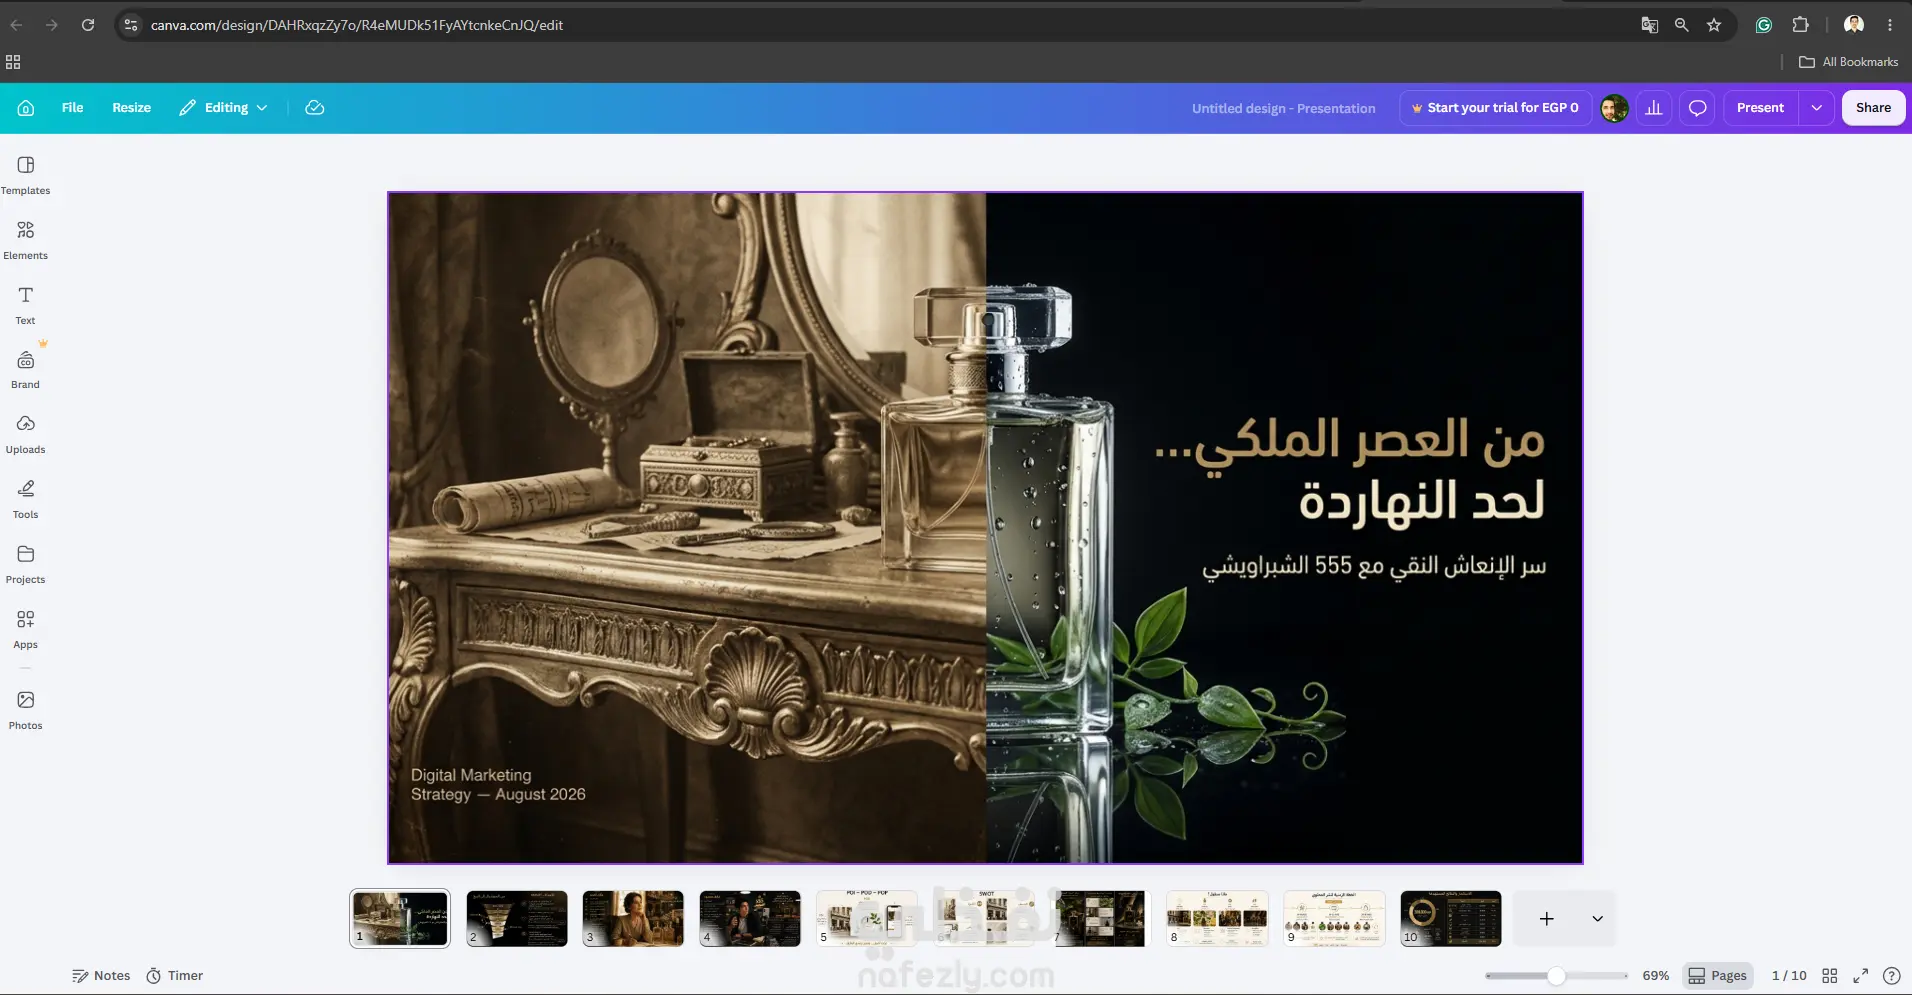View site information icon in address bar

(x=131, y=25)
